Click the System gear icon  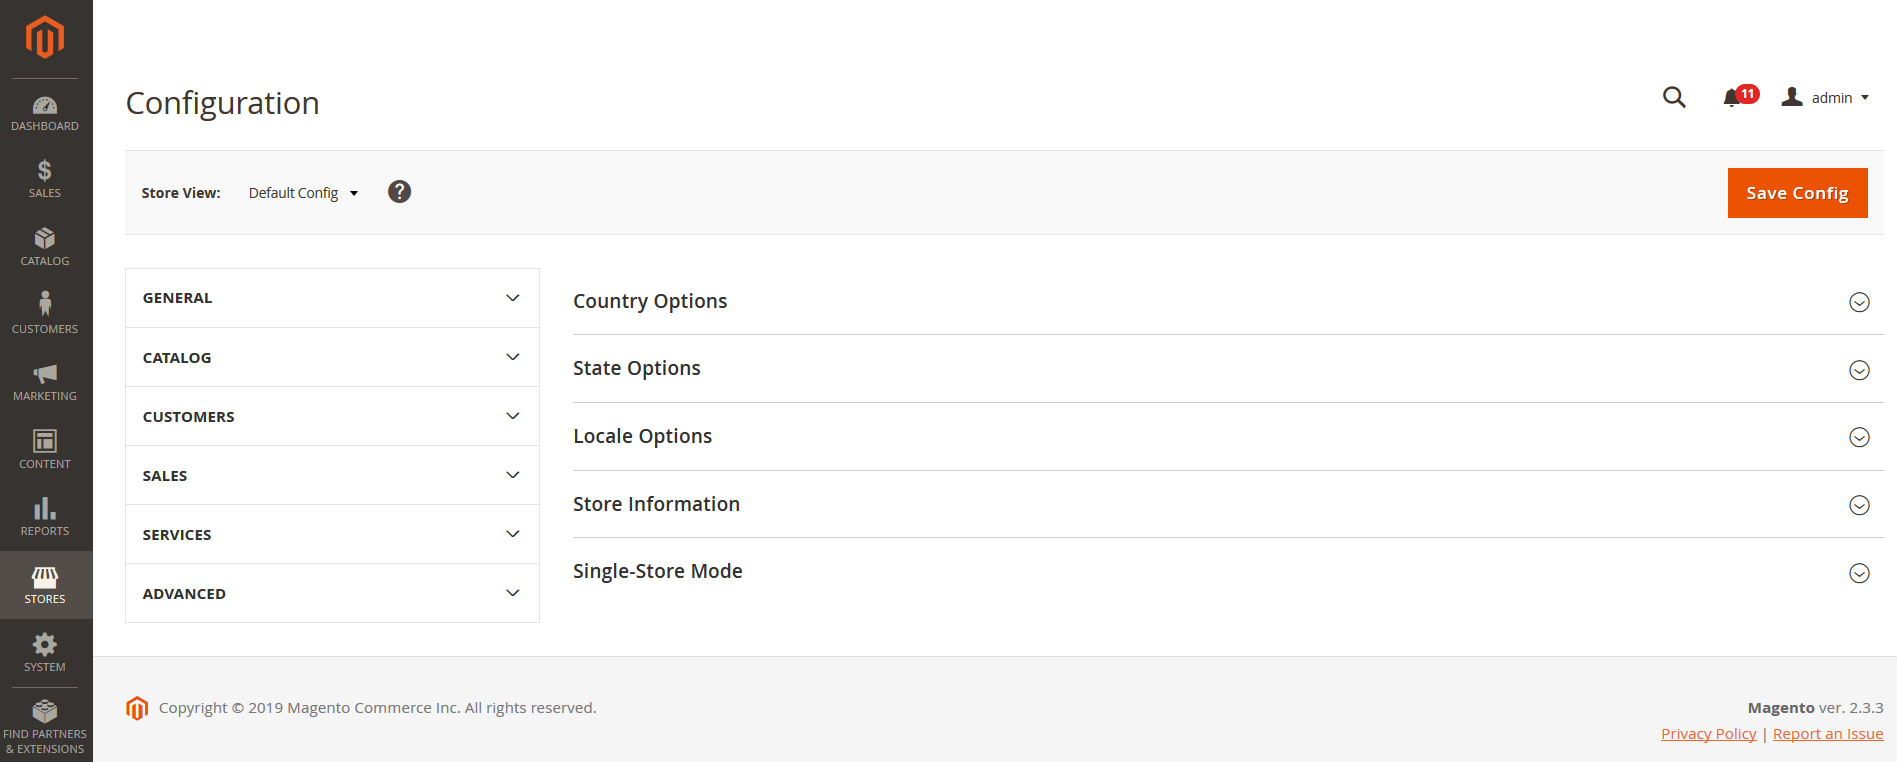pos(45,644)
